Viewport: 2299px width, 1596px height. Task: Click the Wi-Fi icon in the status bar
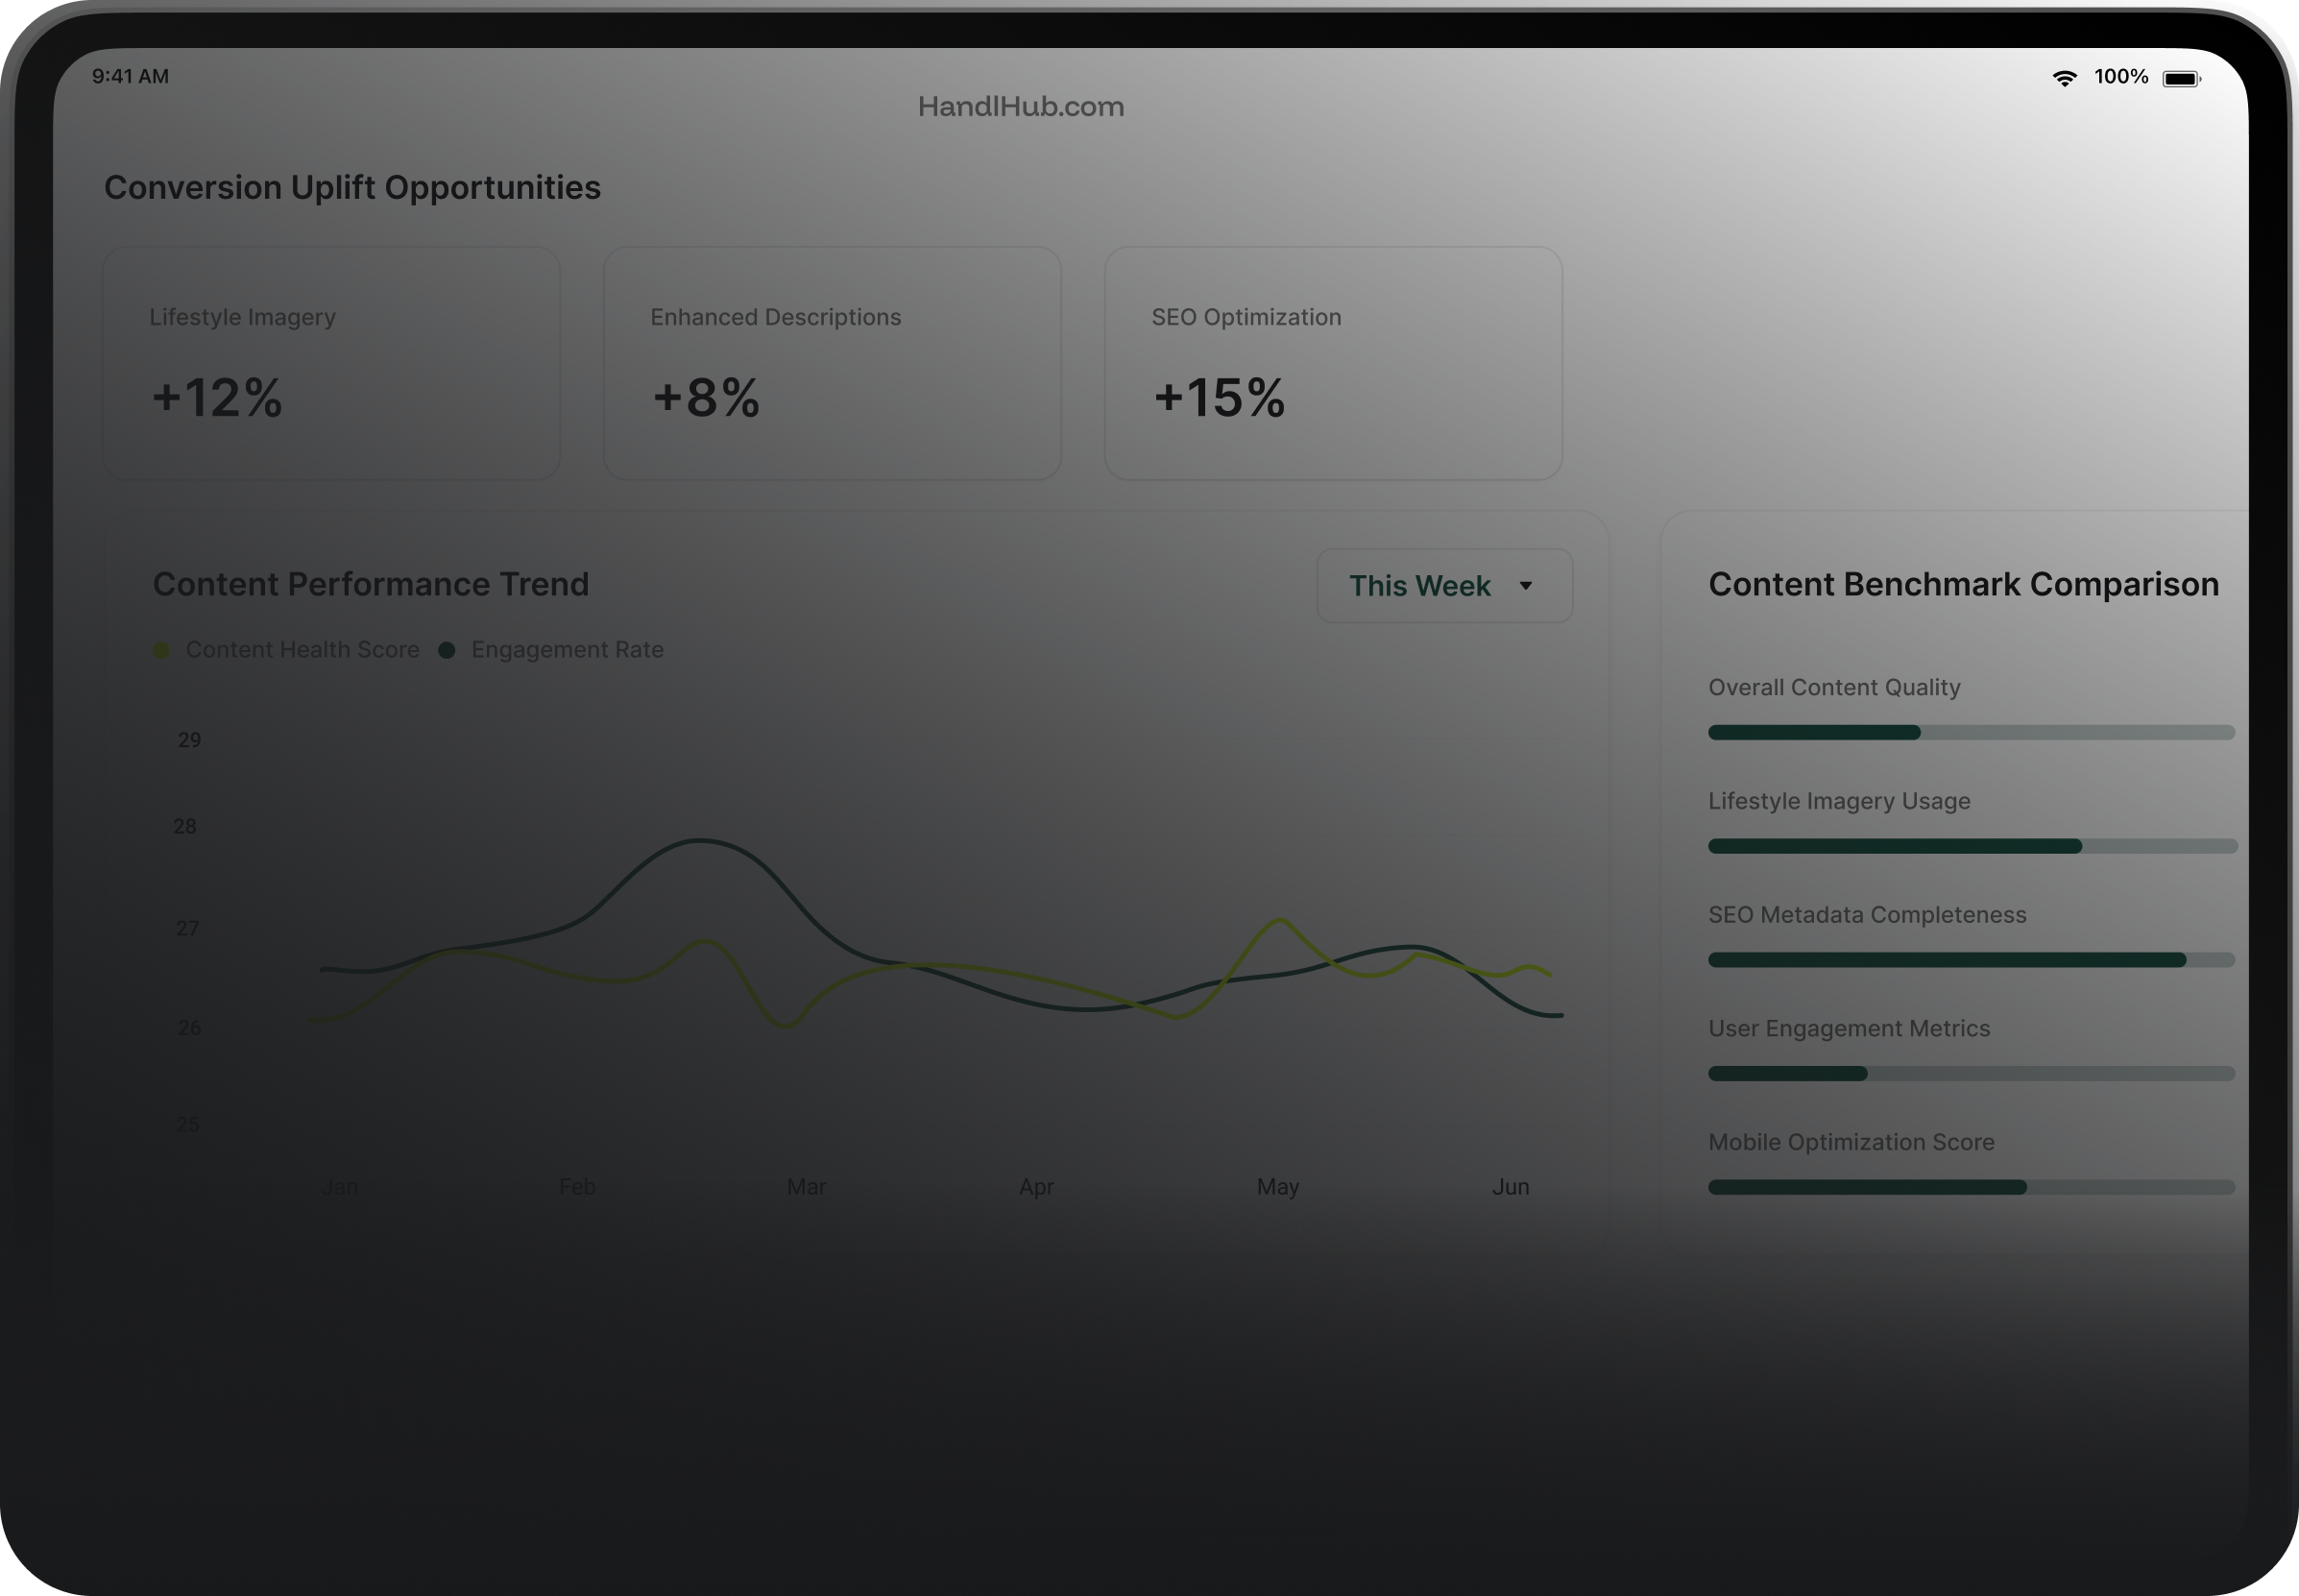[2066, 76]
